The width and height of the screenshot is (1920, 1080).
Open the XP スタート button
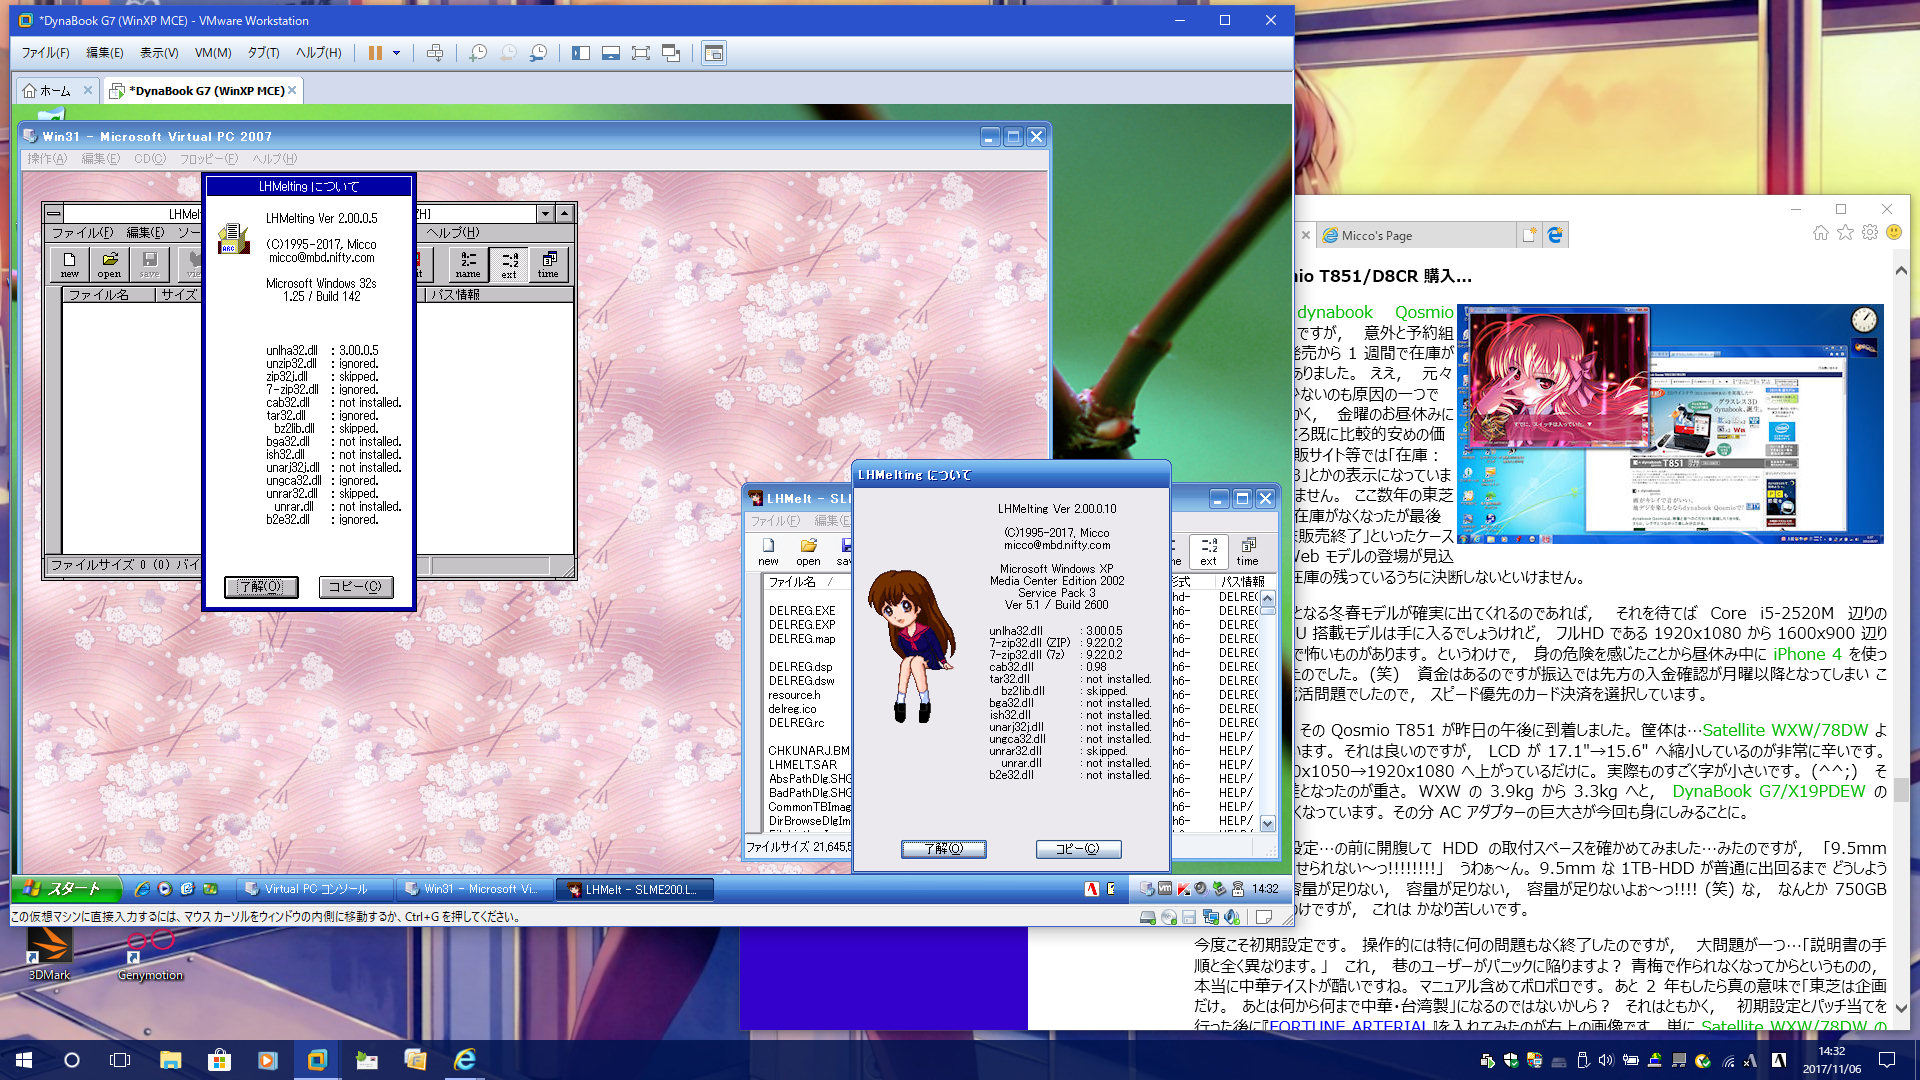pos(66,889)
